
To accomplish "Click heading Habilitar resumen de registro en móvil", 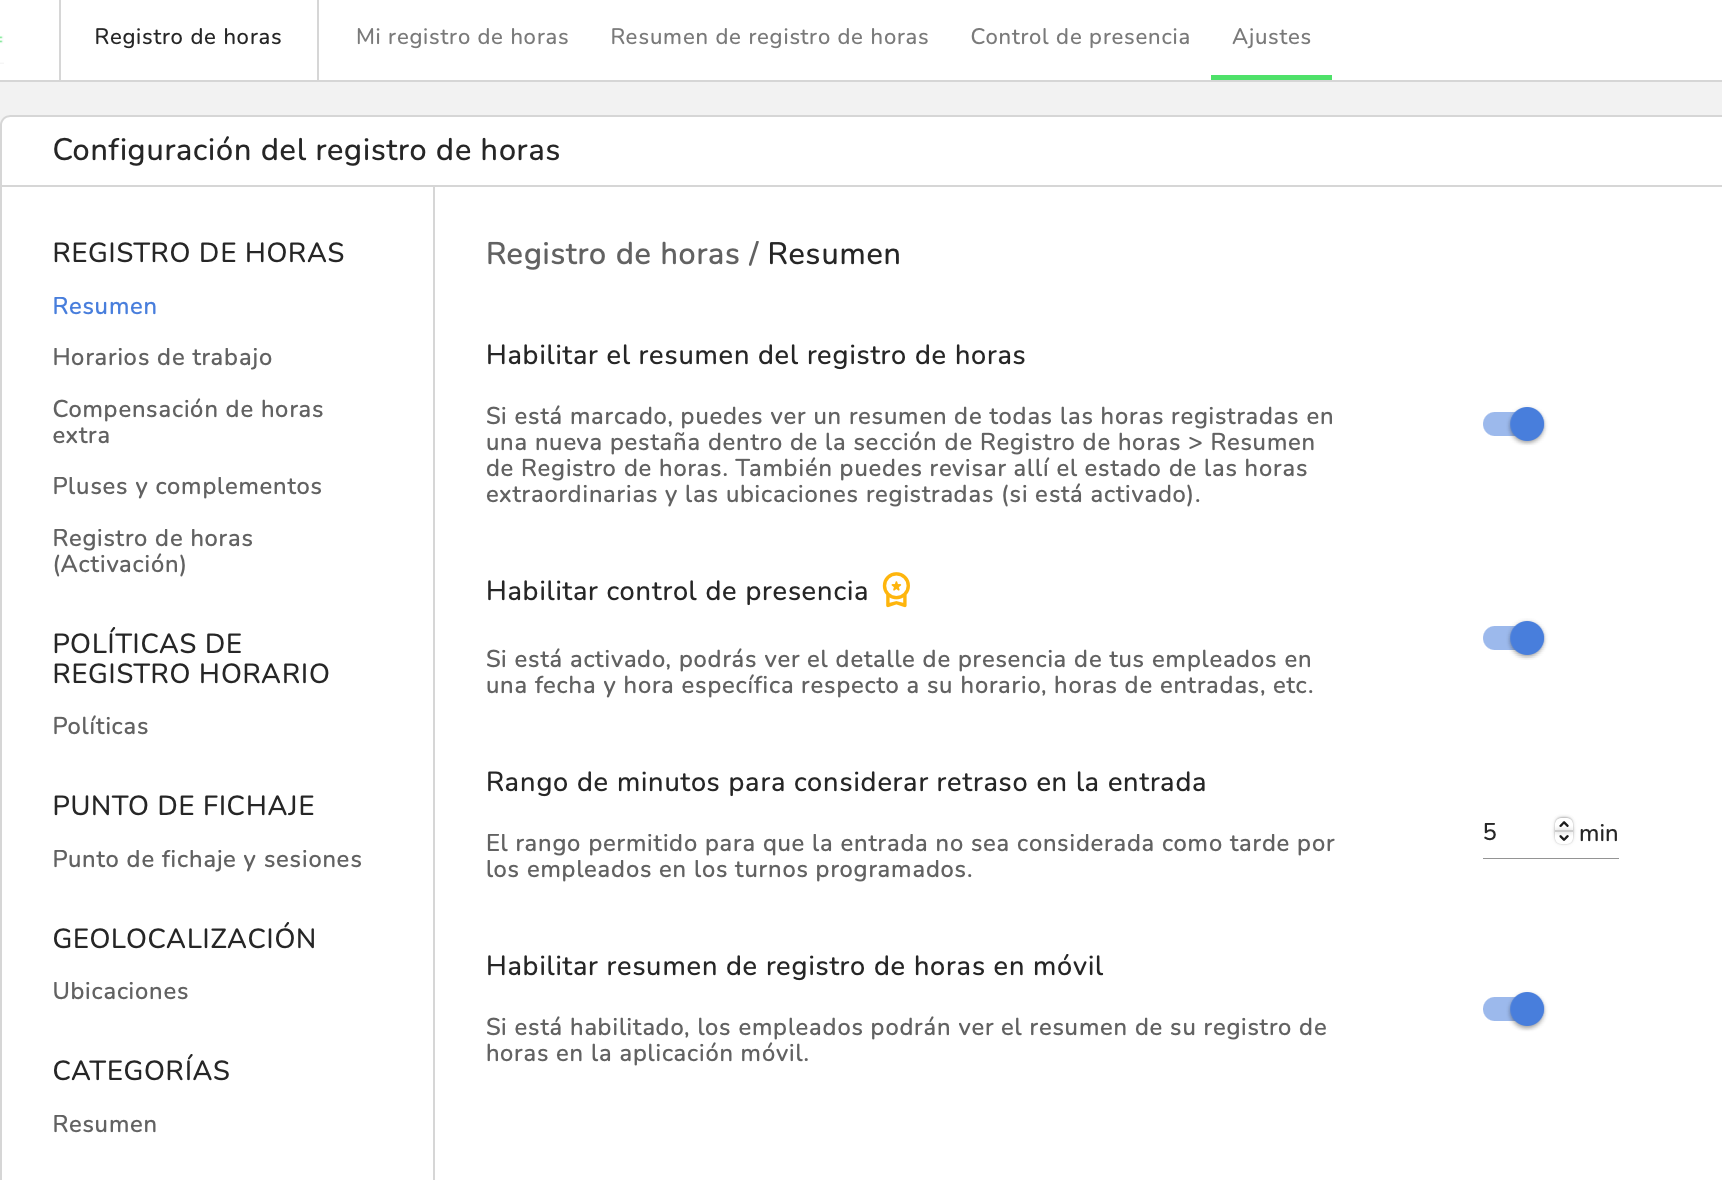I will 795,966.
